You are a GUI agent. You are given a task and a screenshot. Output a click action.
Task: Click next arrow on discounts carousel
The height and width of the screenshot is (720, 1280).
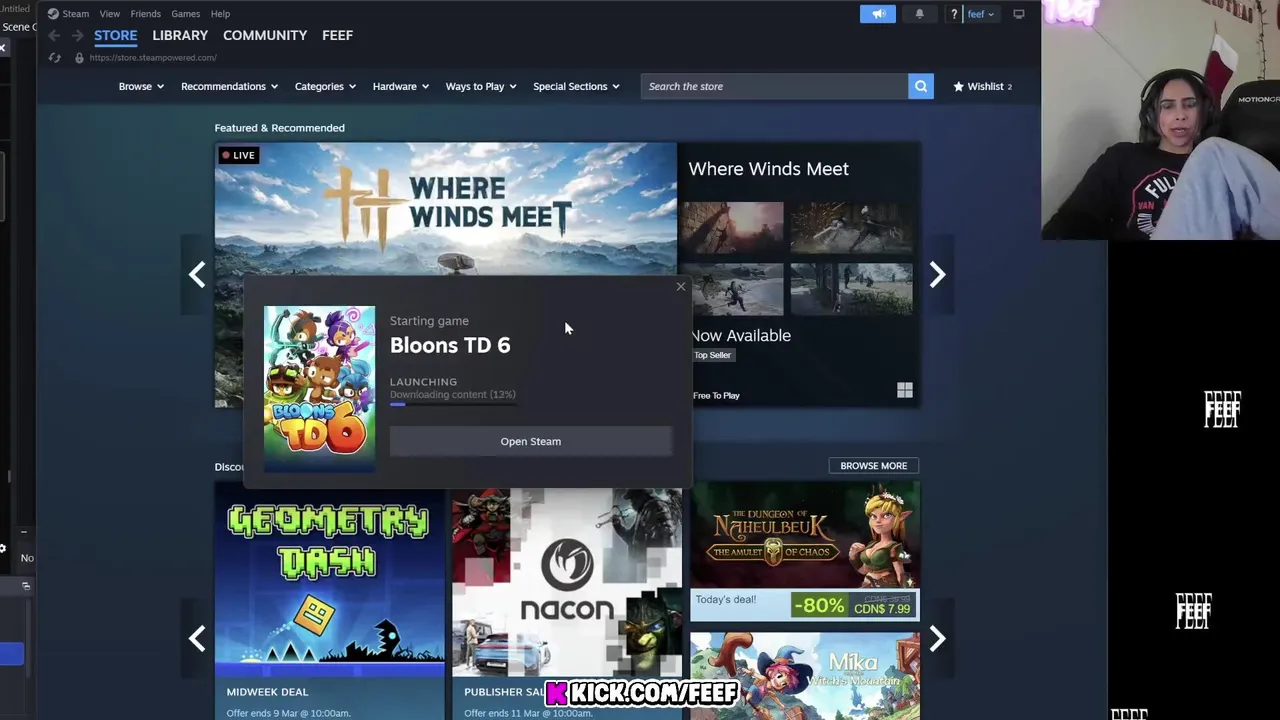(x=937, y=638)
